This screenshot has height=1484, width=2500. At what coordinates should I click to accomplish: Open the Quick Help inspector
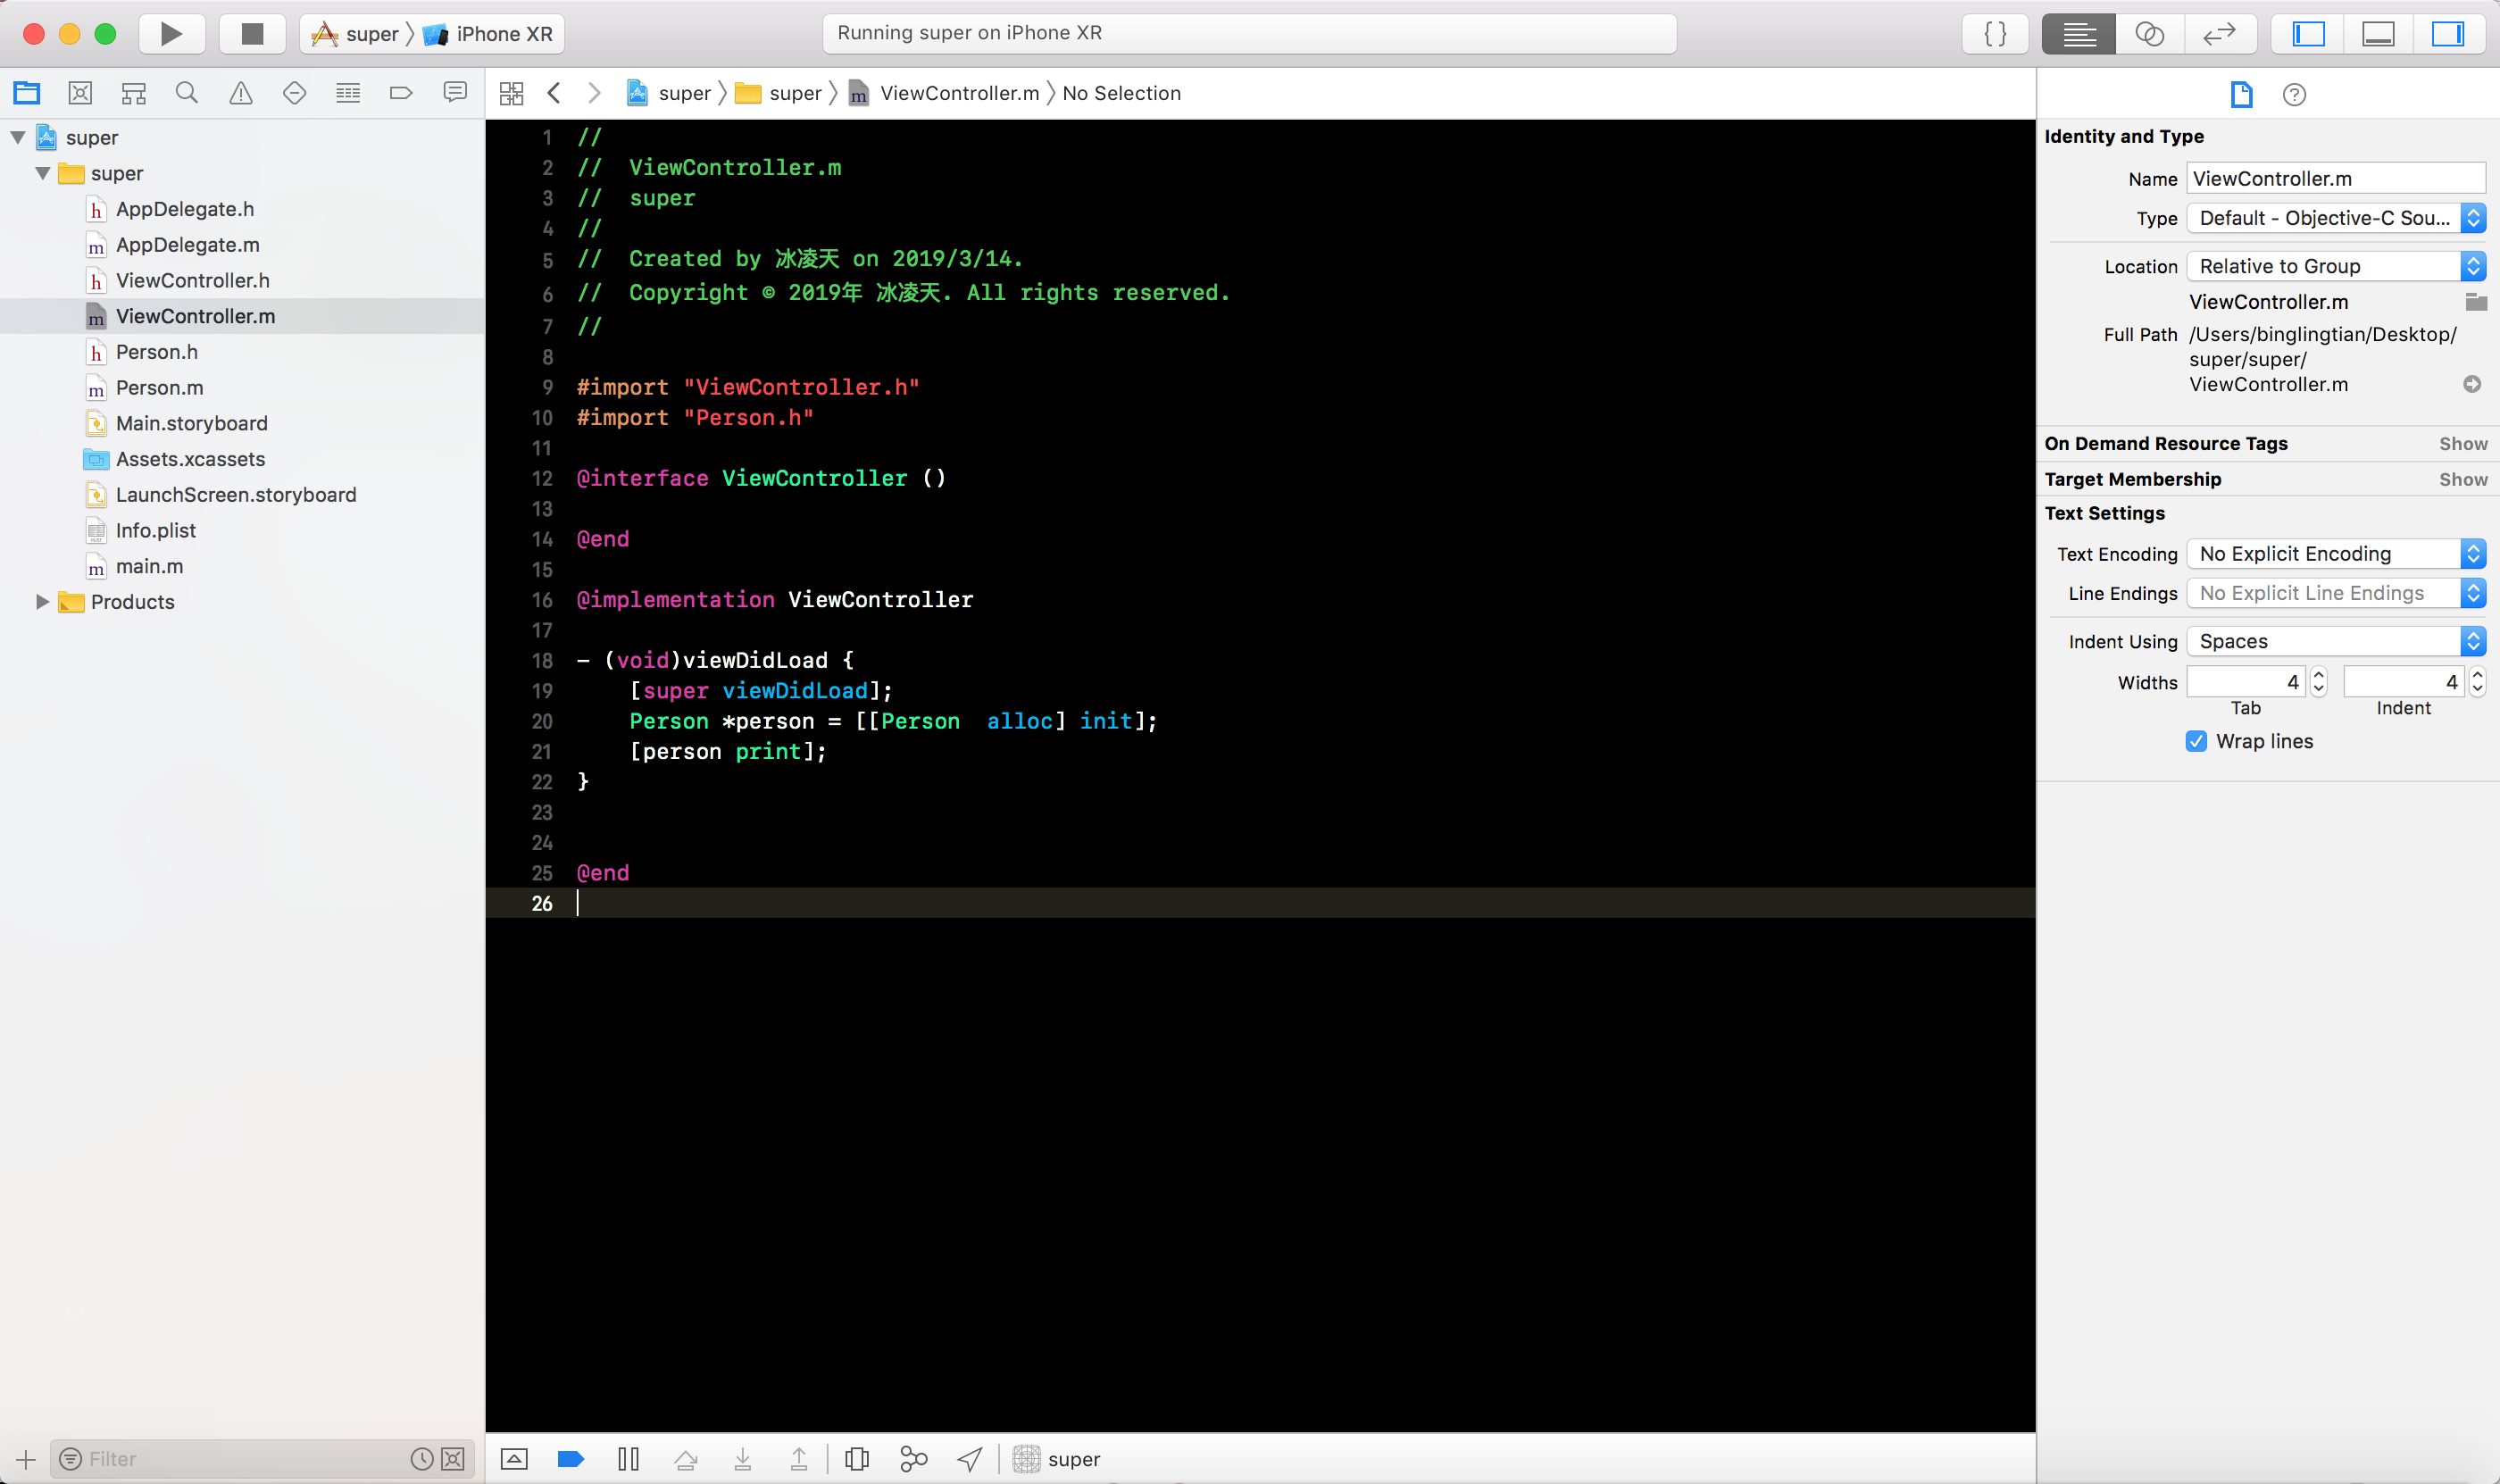(2294, 94)
